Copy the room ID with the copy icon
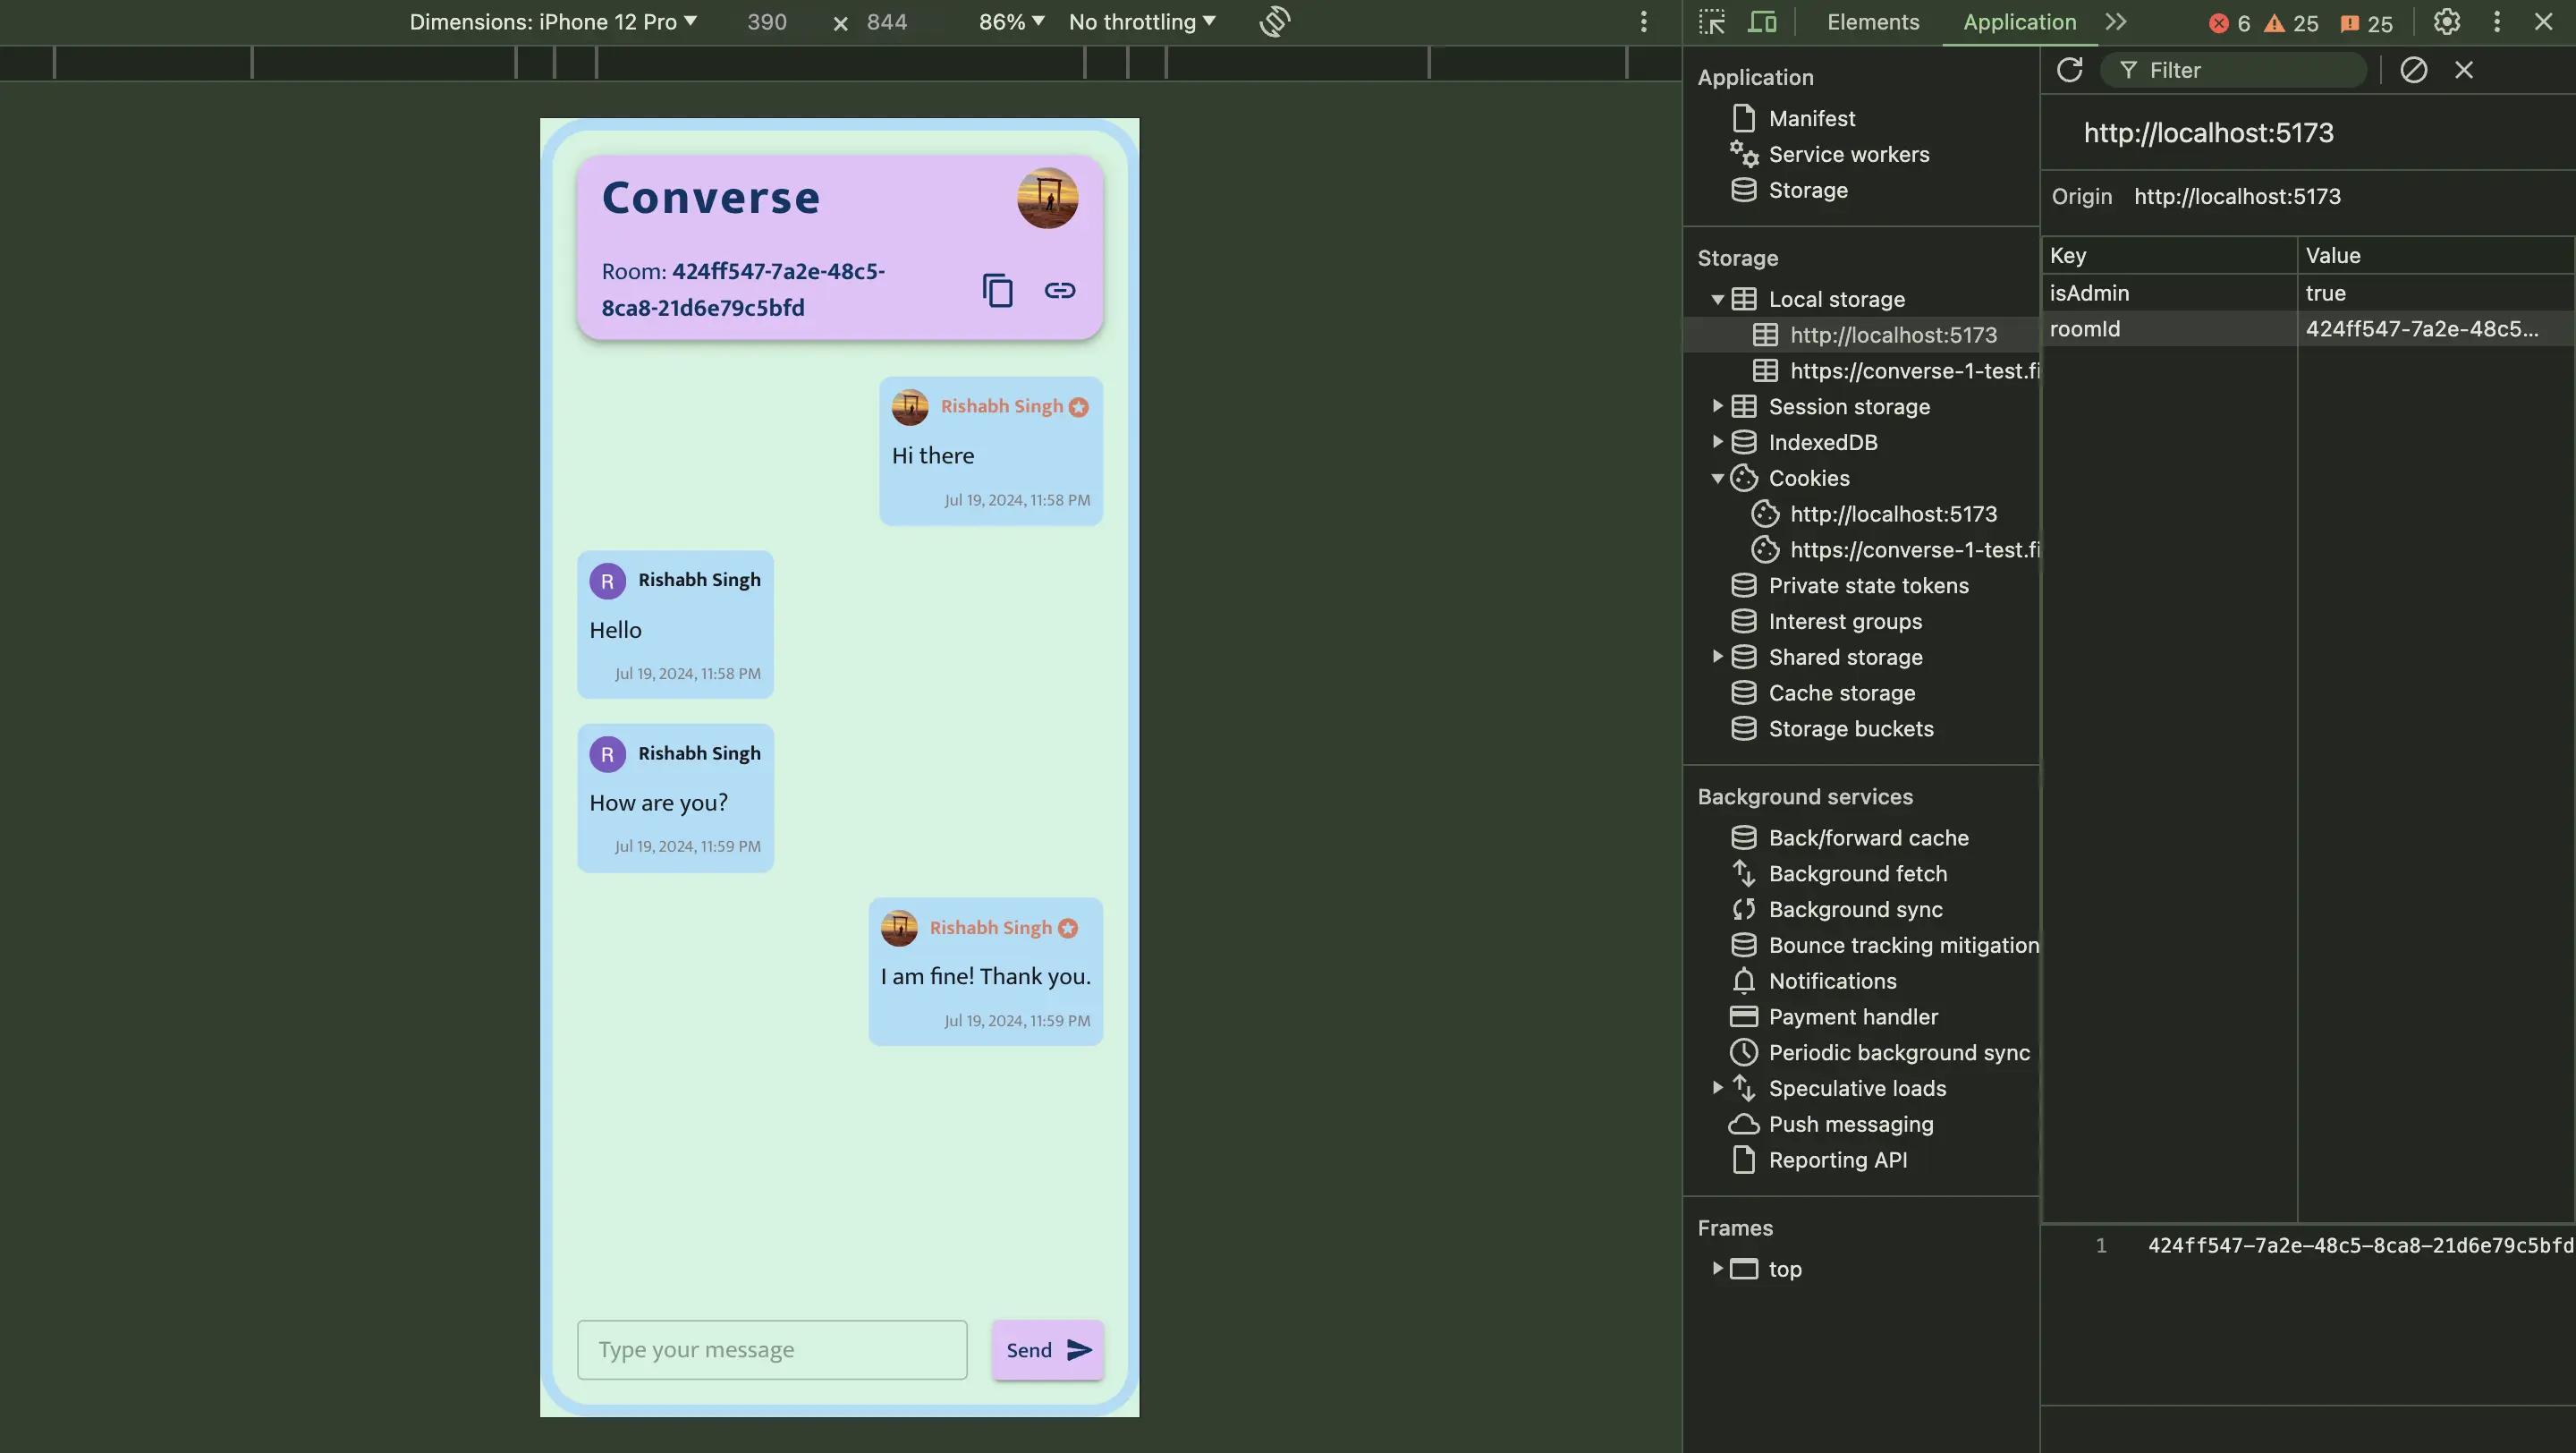Screen dimensions: 2576x1453 click(x=997, y=290)
